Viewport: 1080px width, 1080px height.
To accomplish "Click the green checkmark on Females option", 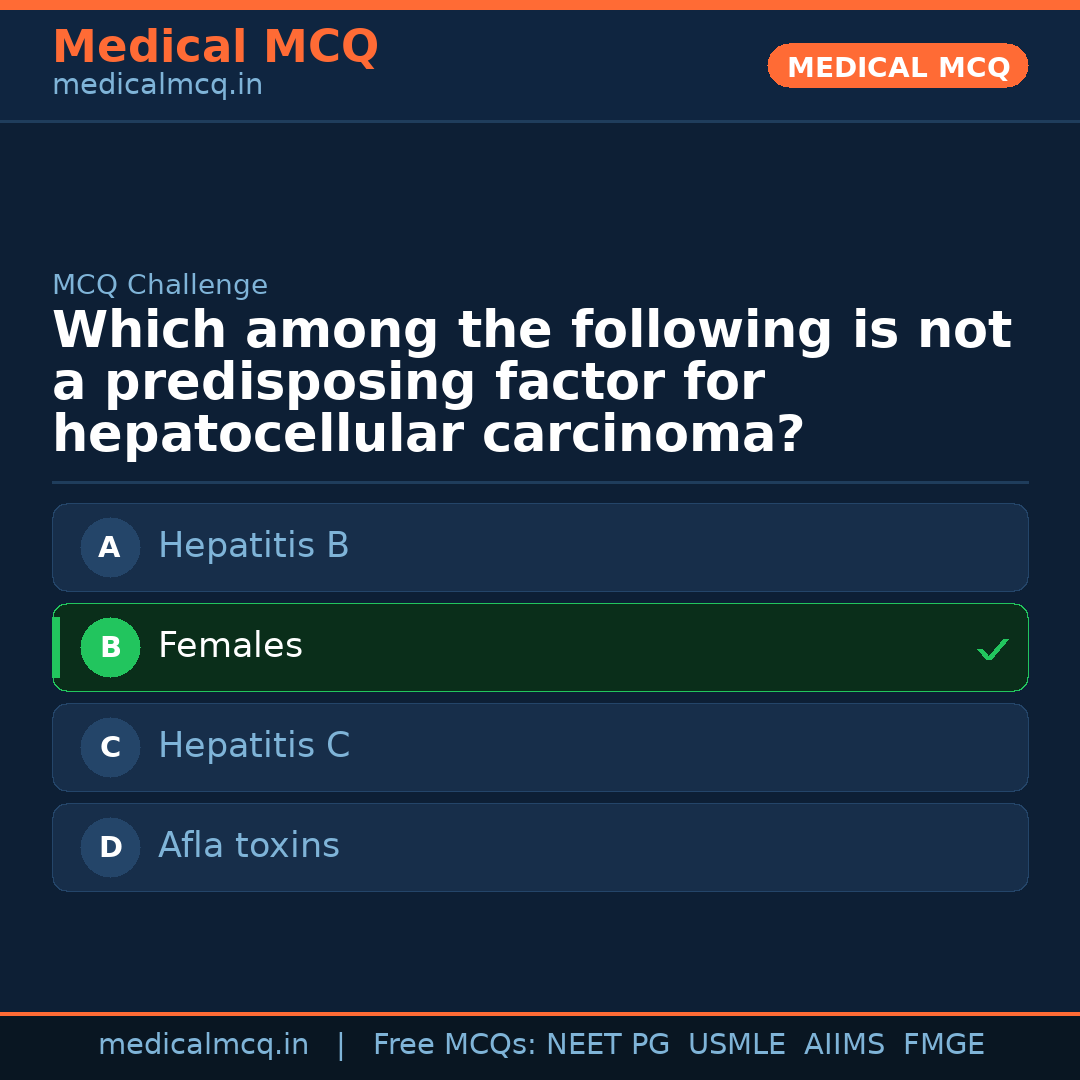I will [993, 650].
